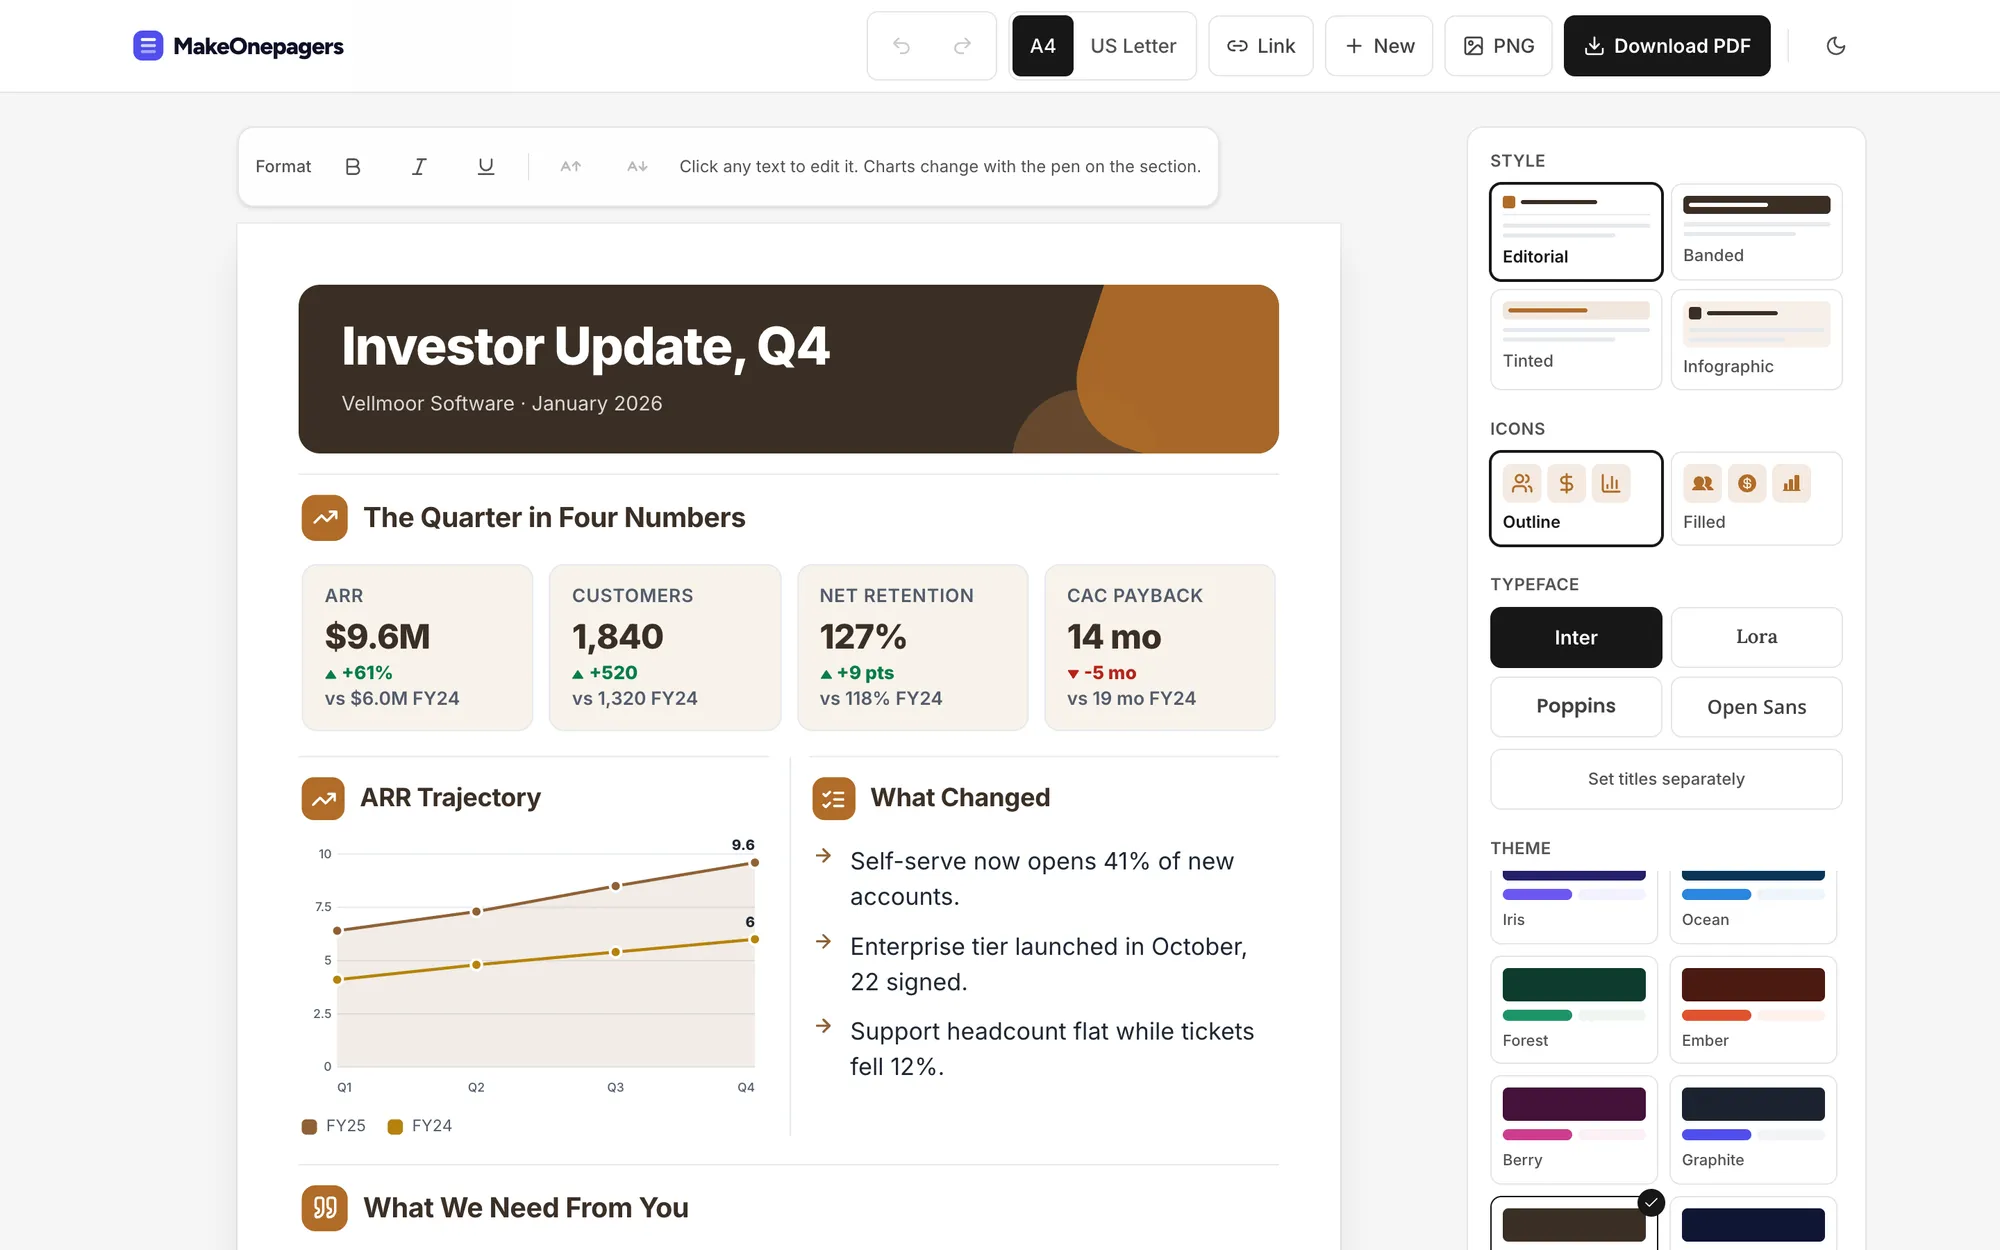Image resolution: width=2000 pixels, height=1250 pixels.
Task: Click the What Changed checklist icon
Action: (834, 798)
